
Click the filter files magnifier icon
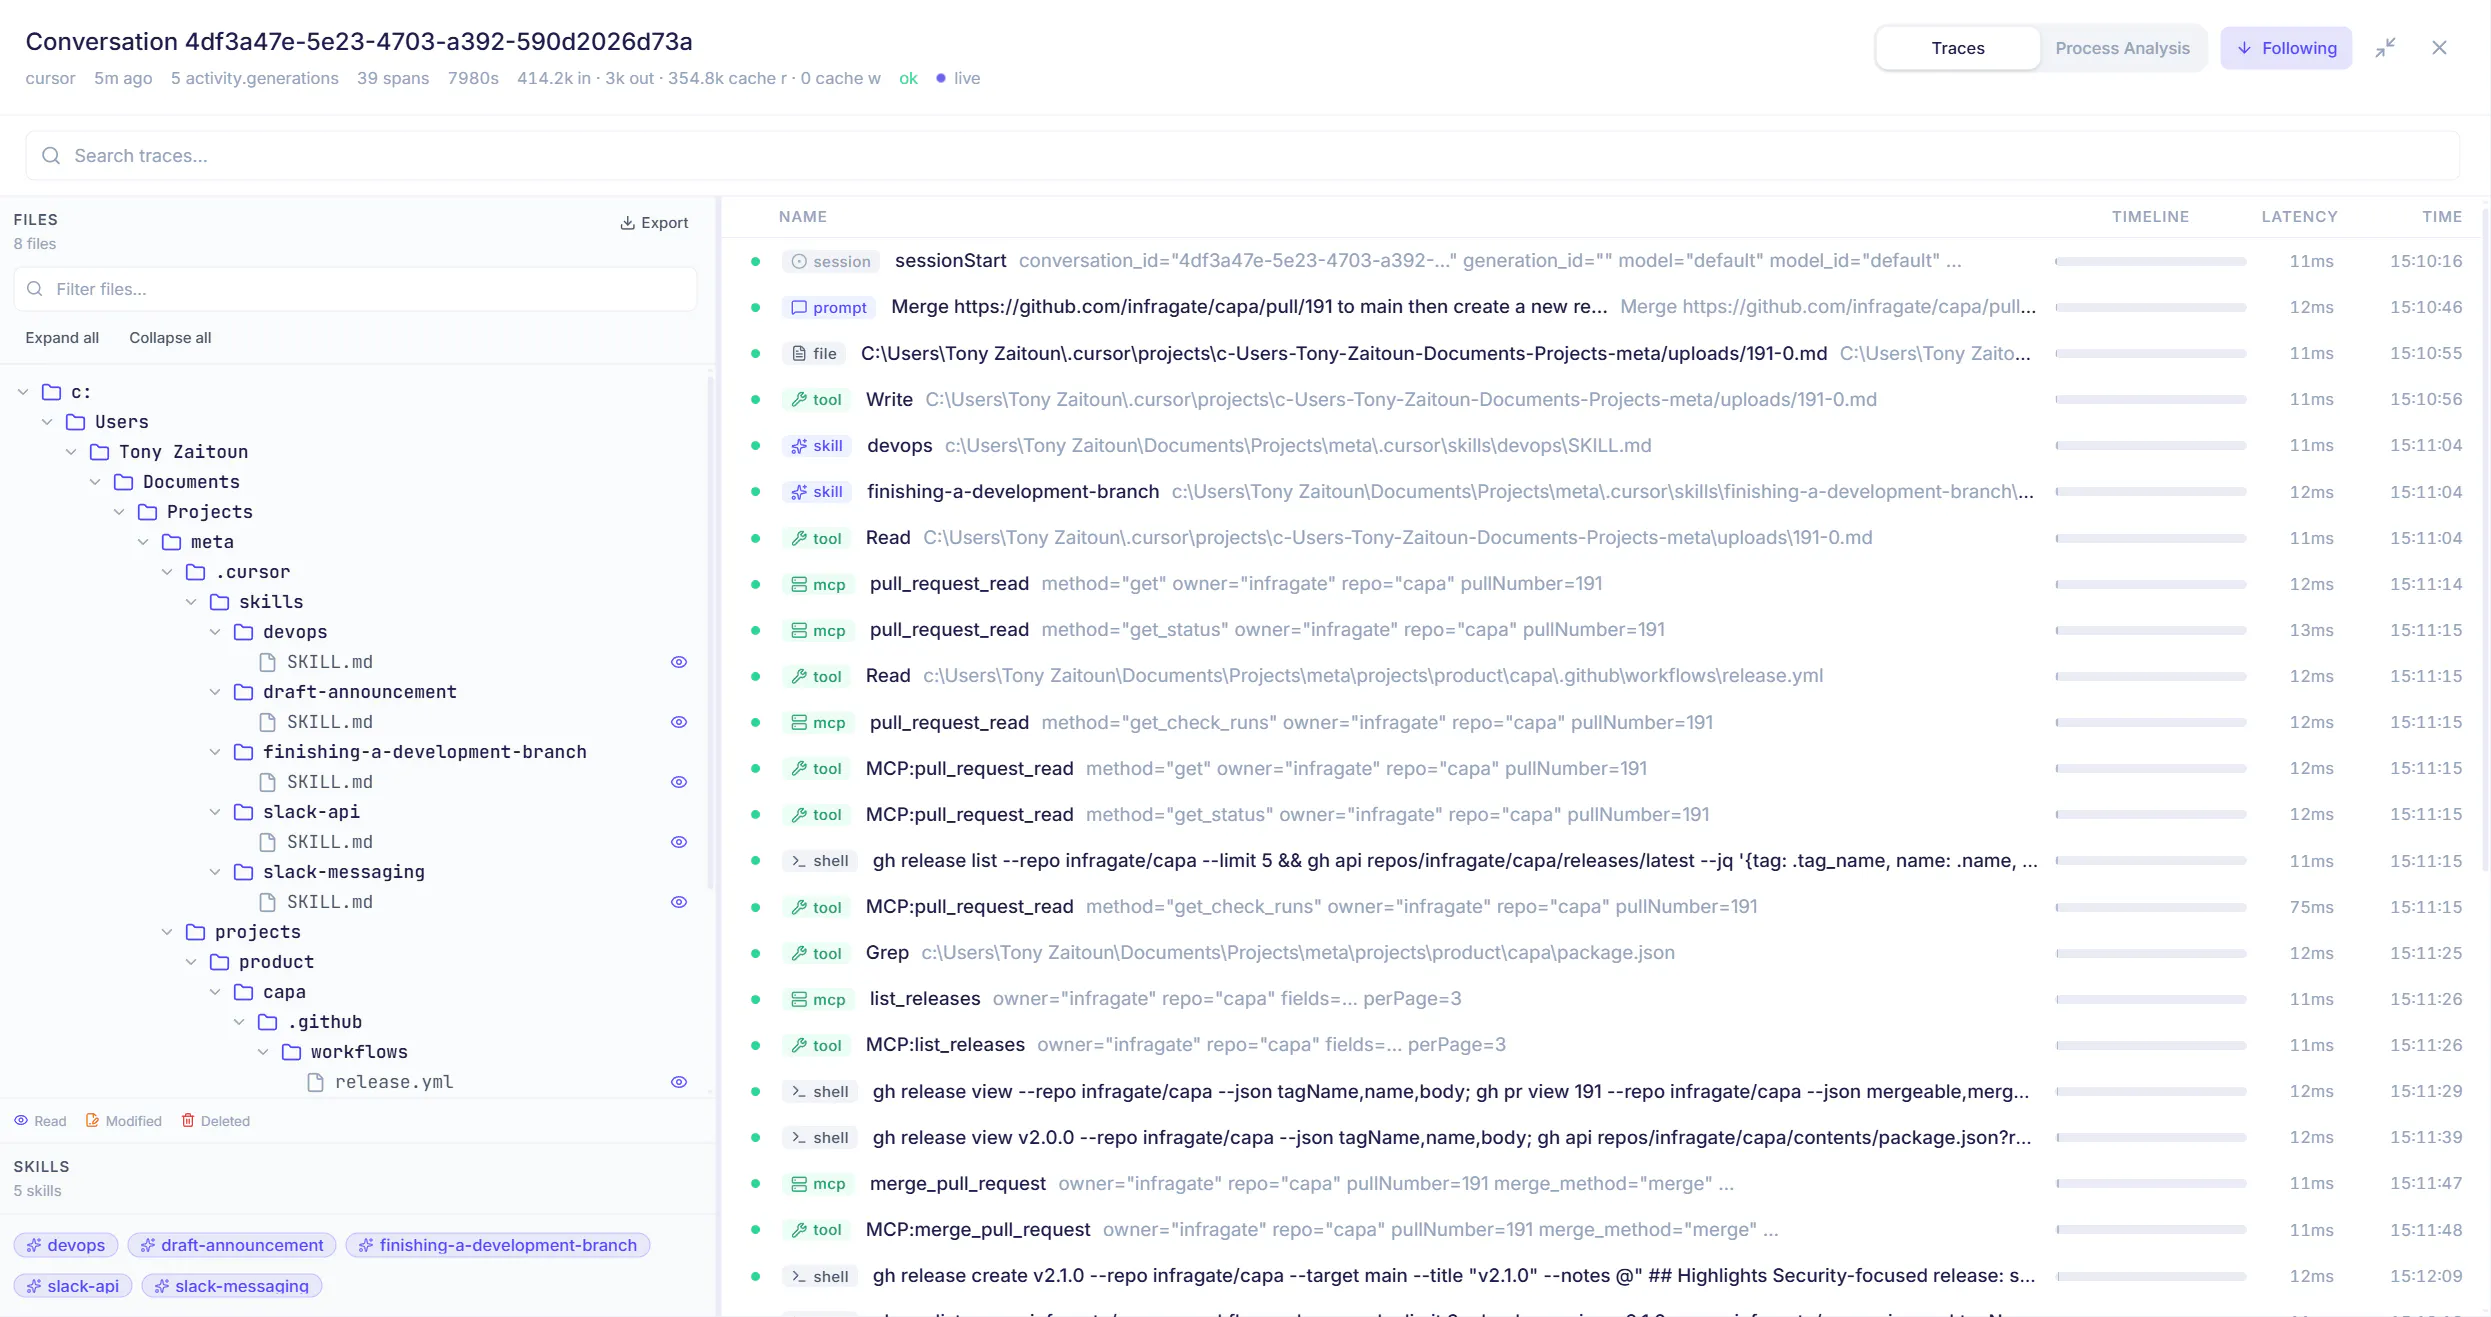(35, 289)
